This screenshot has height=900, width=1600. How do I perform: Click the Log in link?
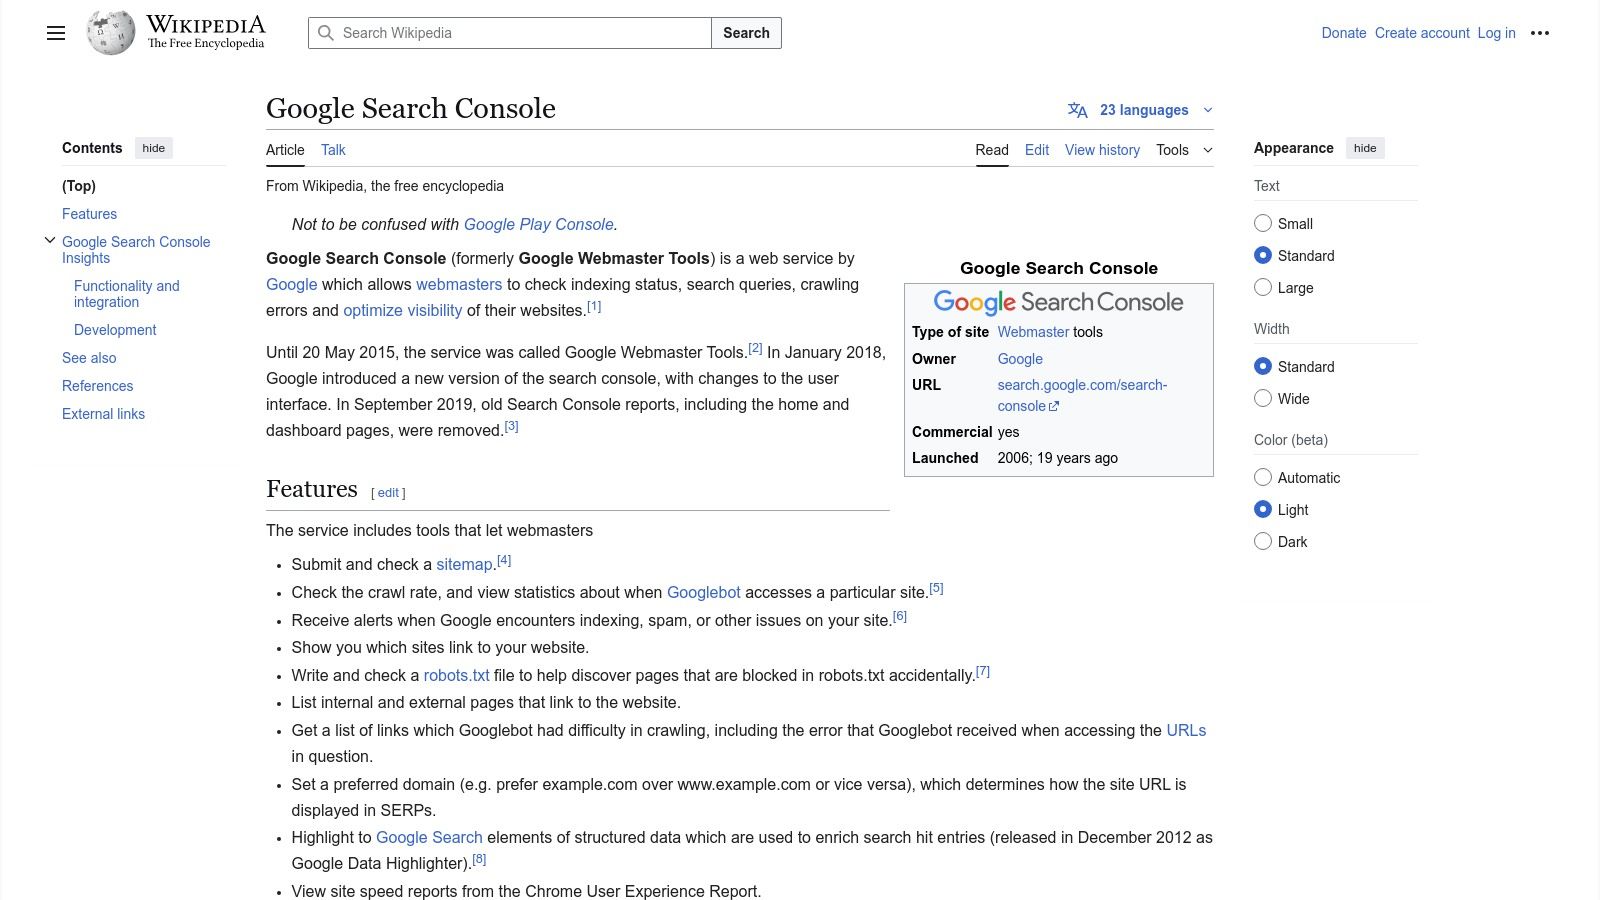click(1497, 33)
